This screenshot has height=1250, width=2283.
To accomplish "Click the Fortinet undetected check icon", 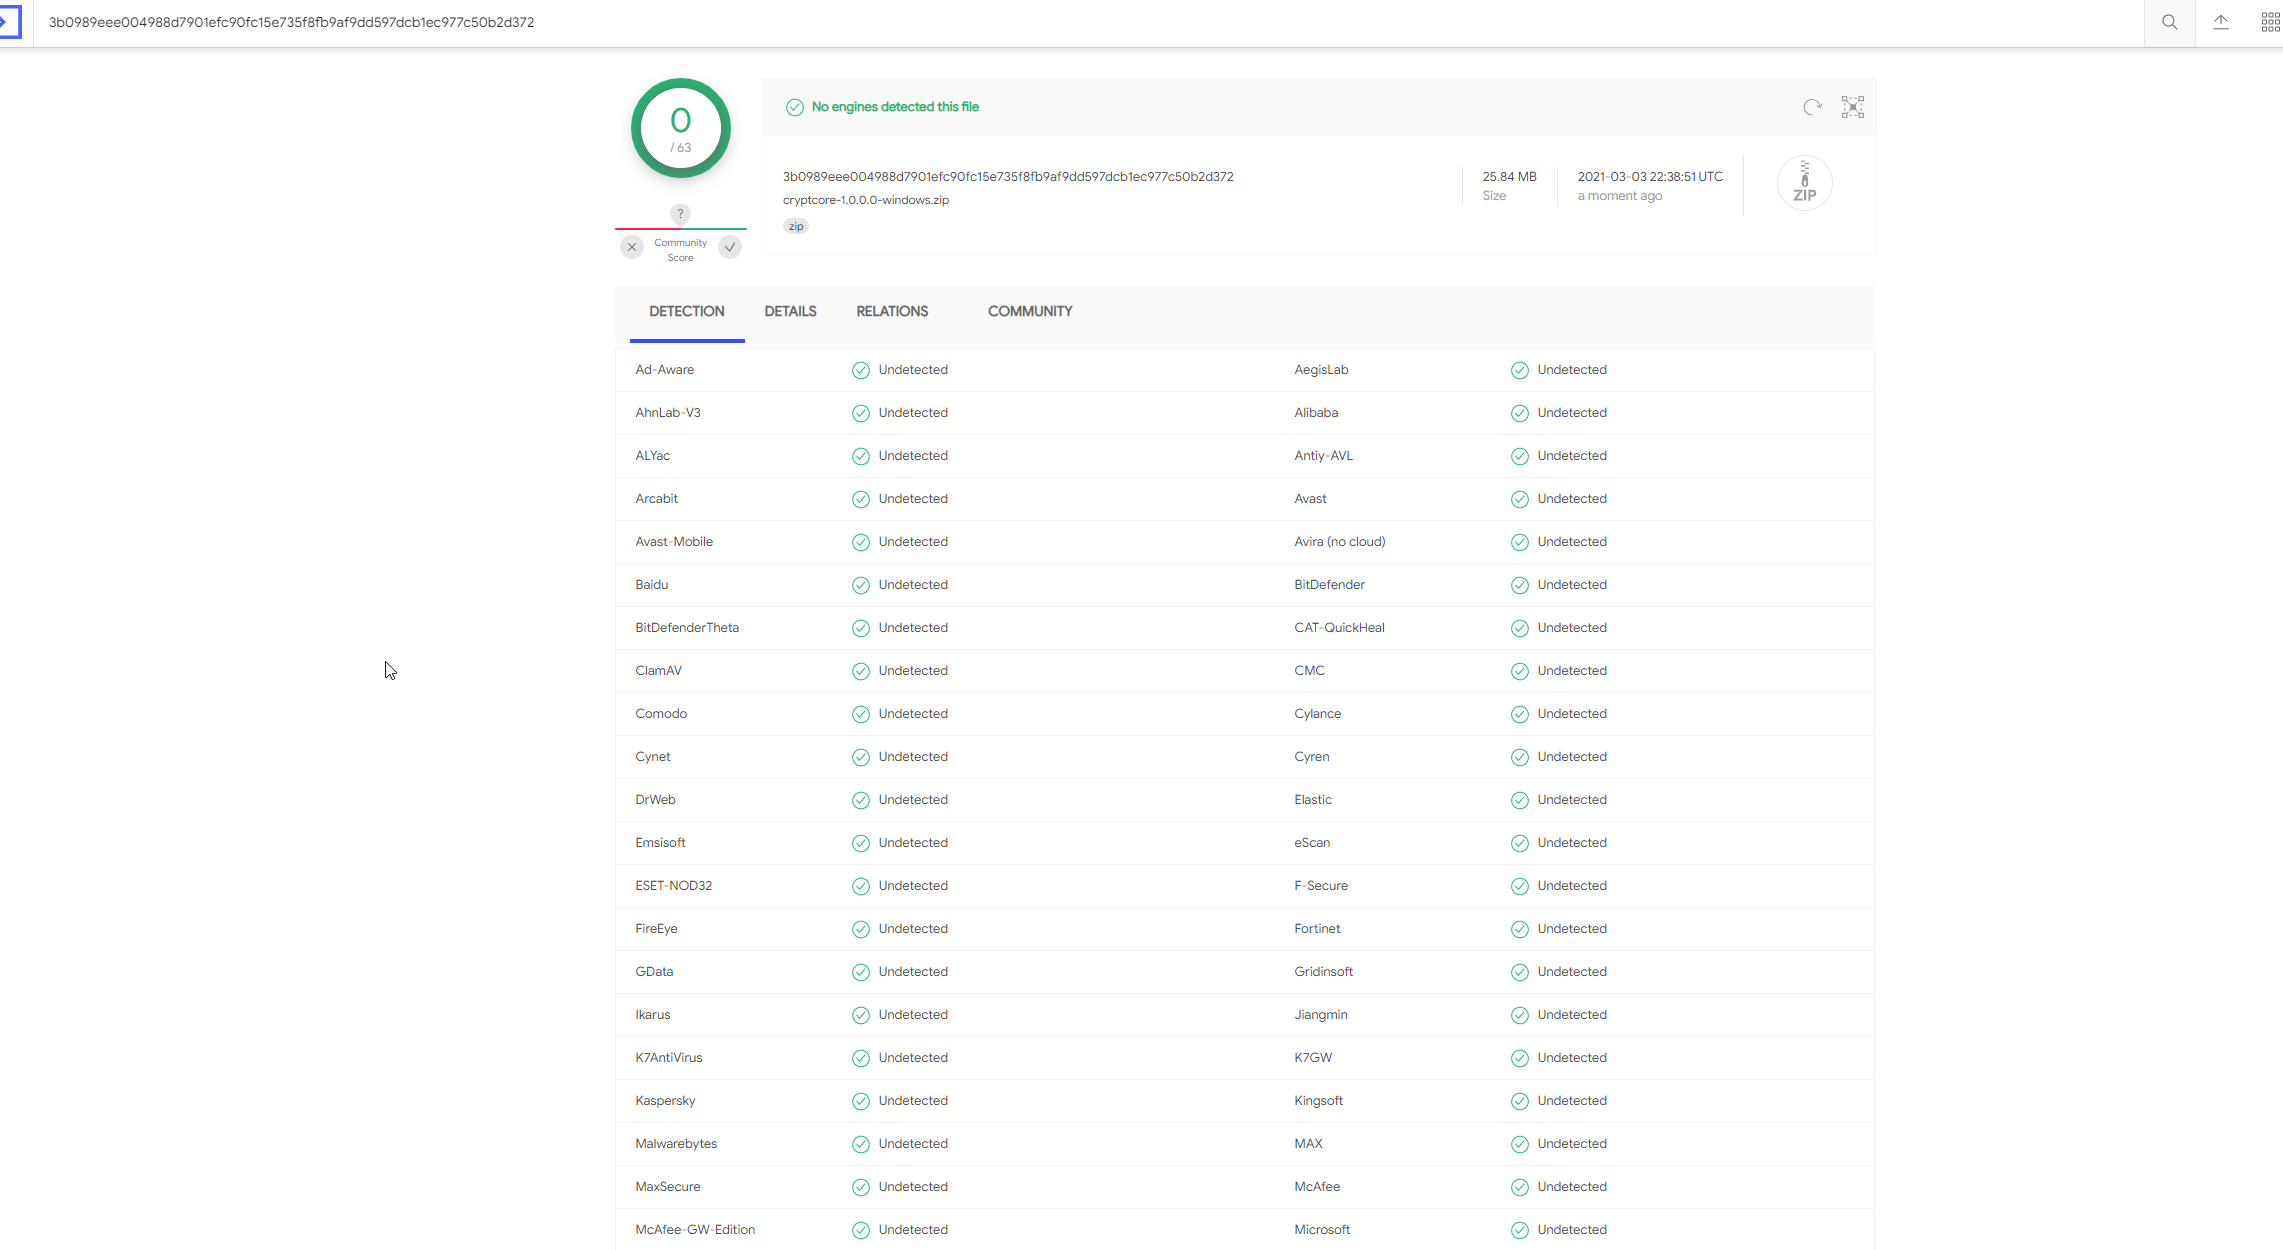I will point(1519,929).
